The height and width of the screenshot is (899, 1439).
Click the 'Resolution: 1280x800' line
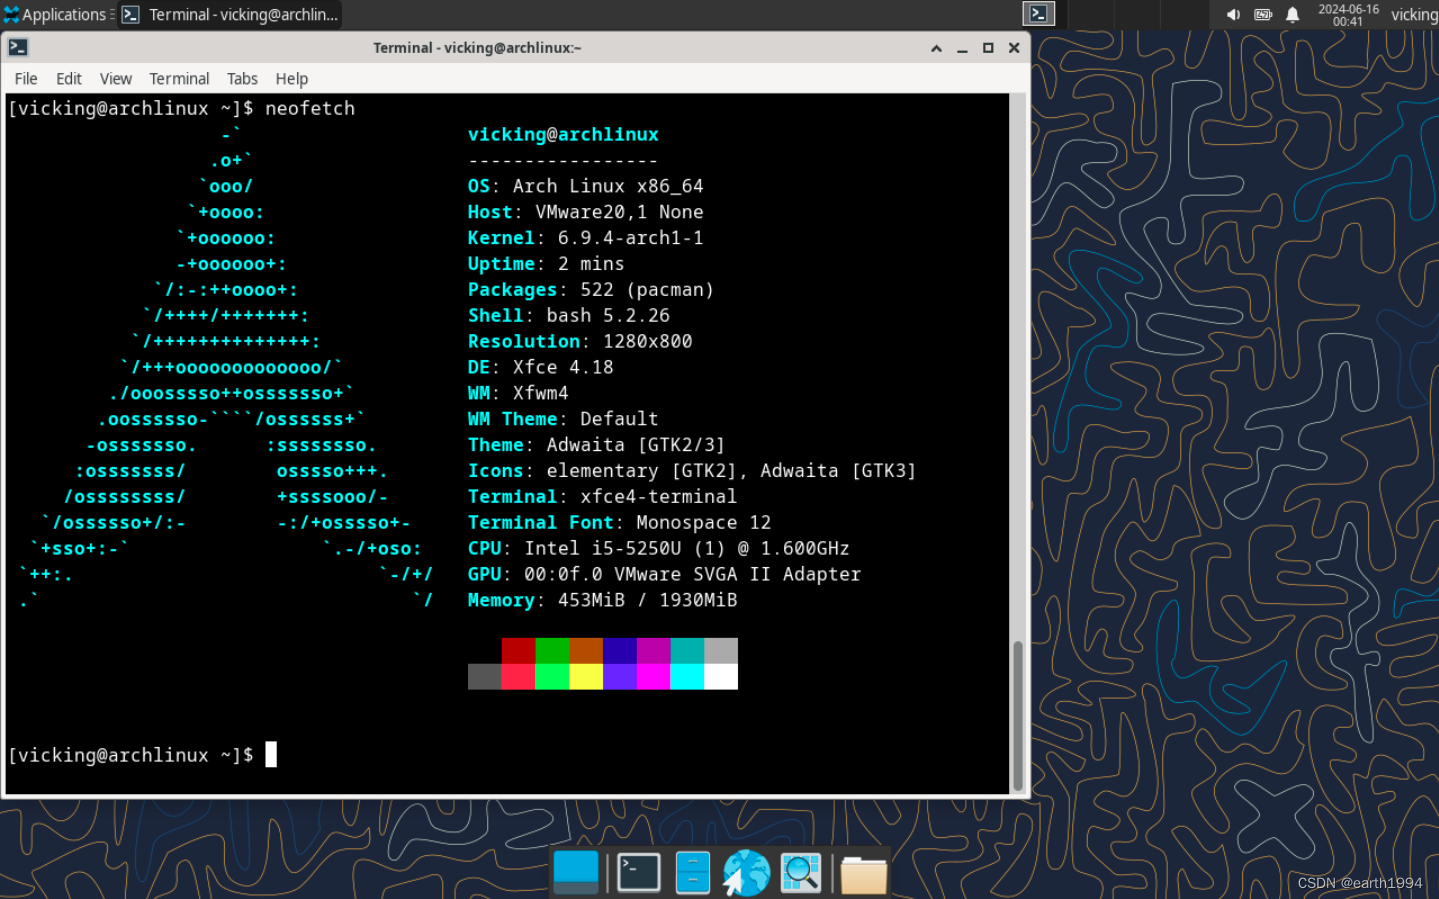(x=580, y=342)
